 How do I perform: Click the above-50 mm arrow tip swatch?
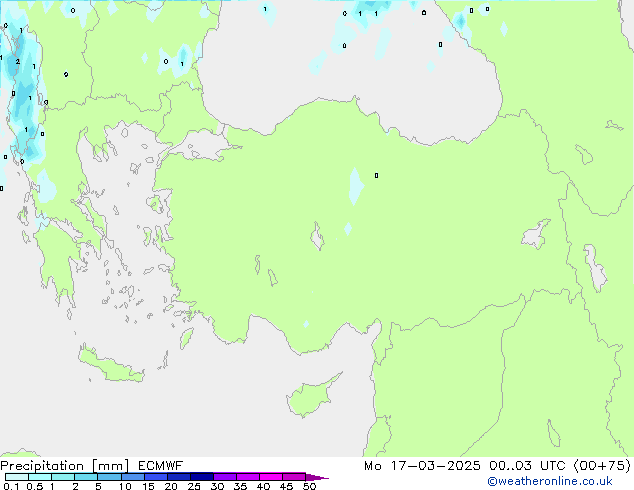(317, 477)
